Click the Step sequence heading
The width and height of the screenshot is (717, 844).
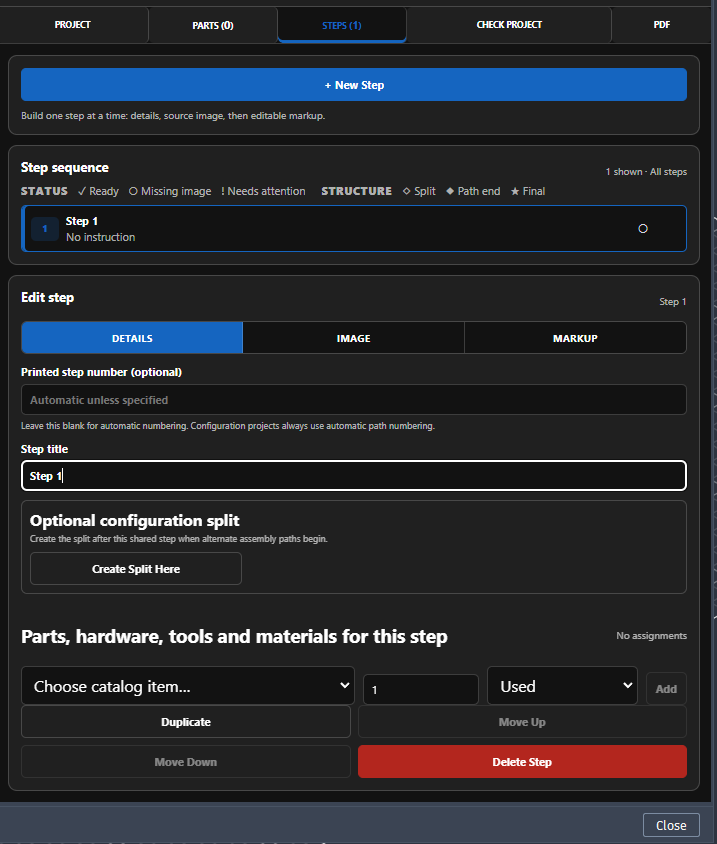[x=65, y=167]
